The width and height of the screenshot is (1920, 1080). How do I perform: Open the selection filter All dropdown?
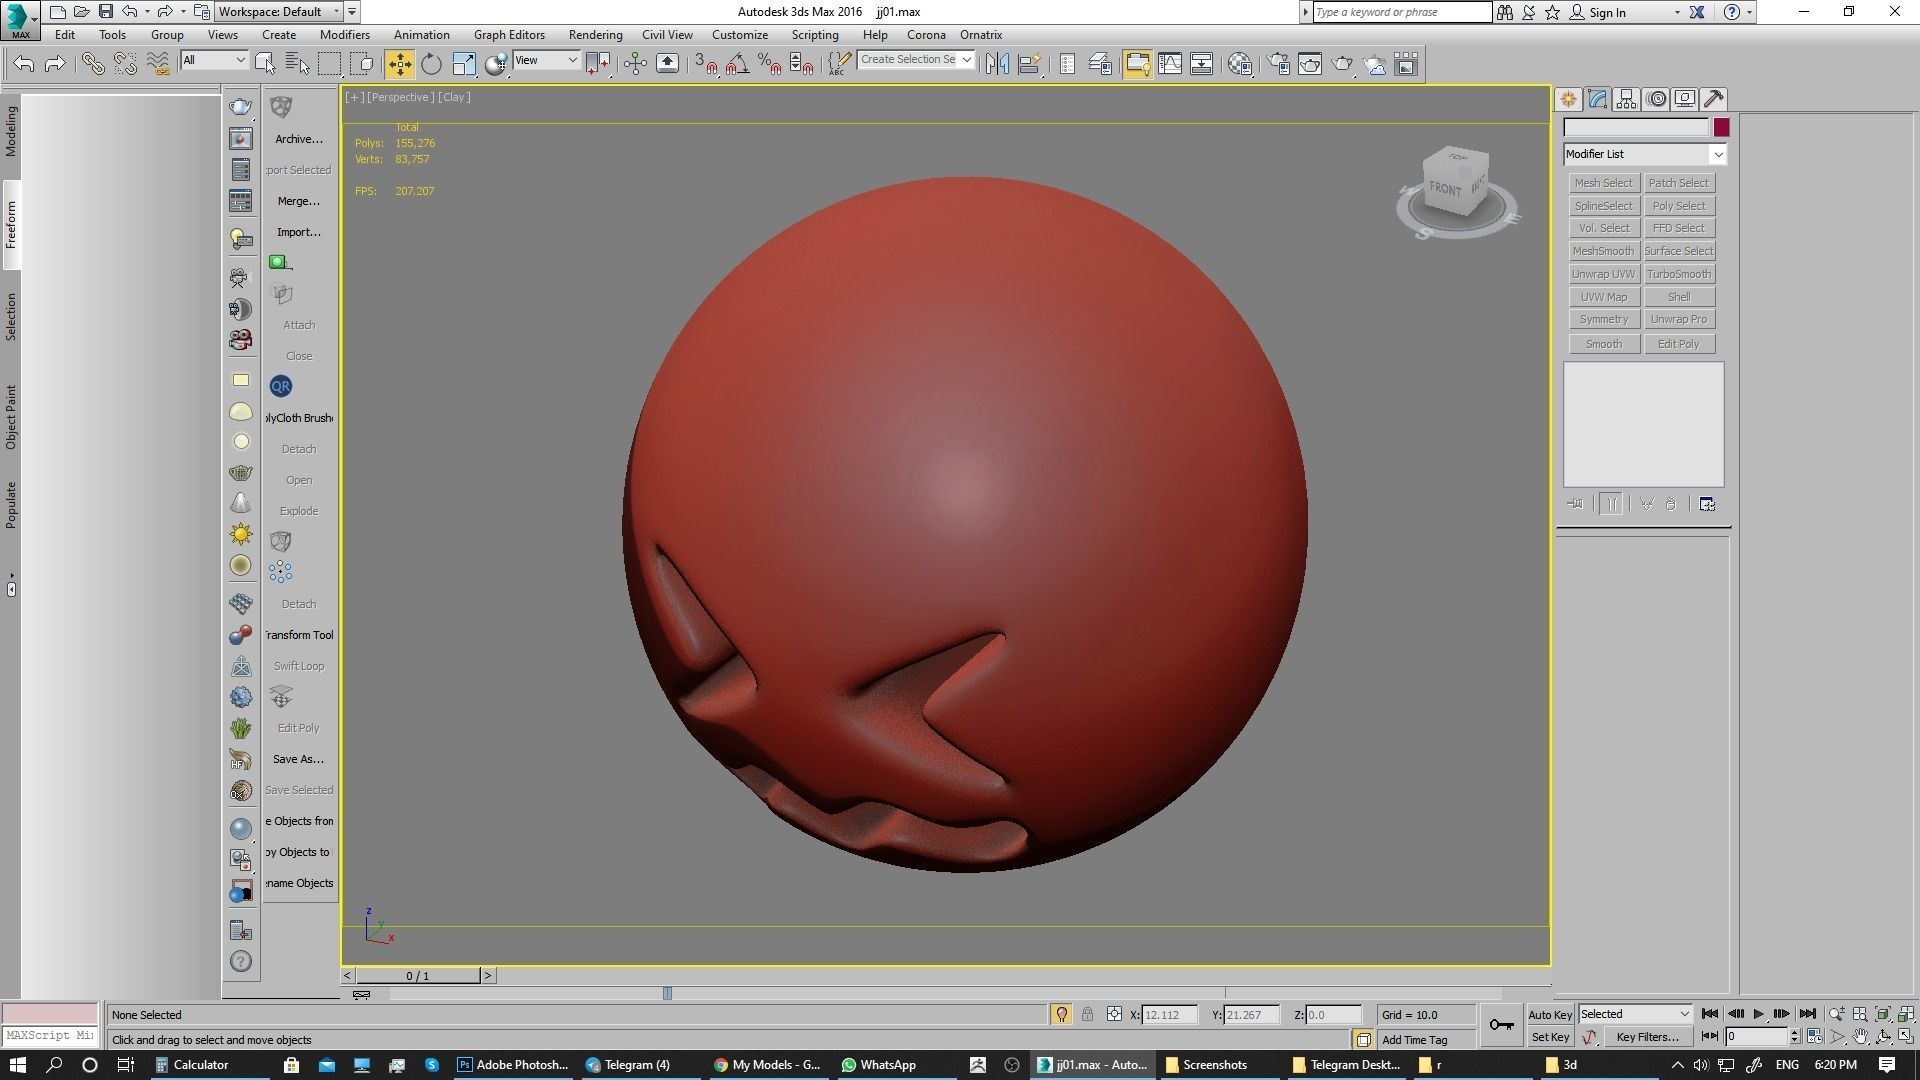click(213, 60)
